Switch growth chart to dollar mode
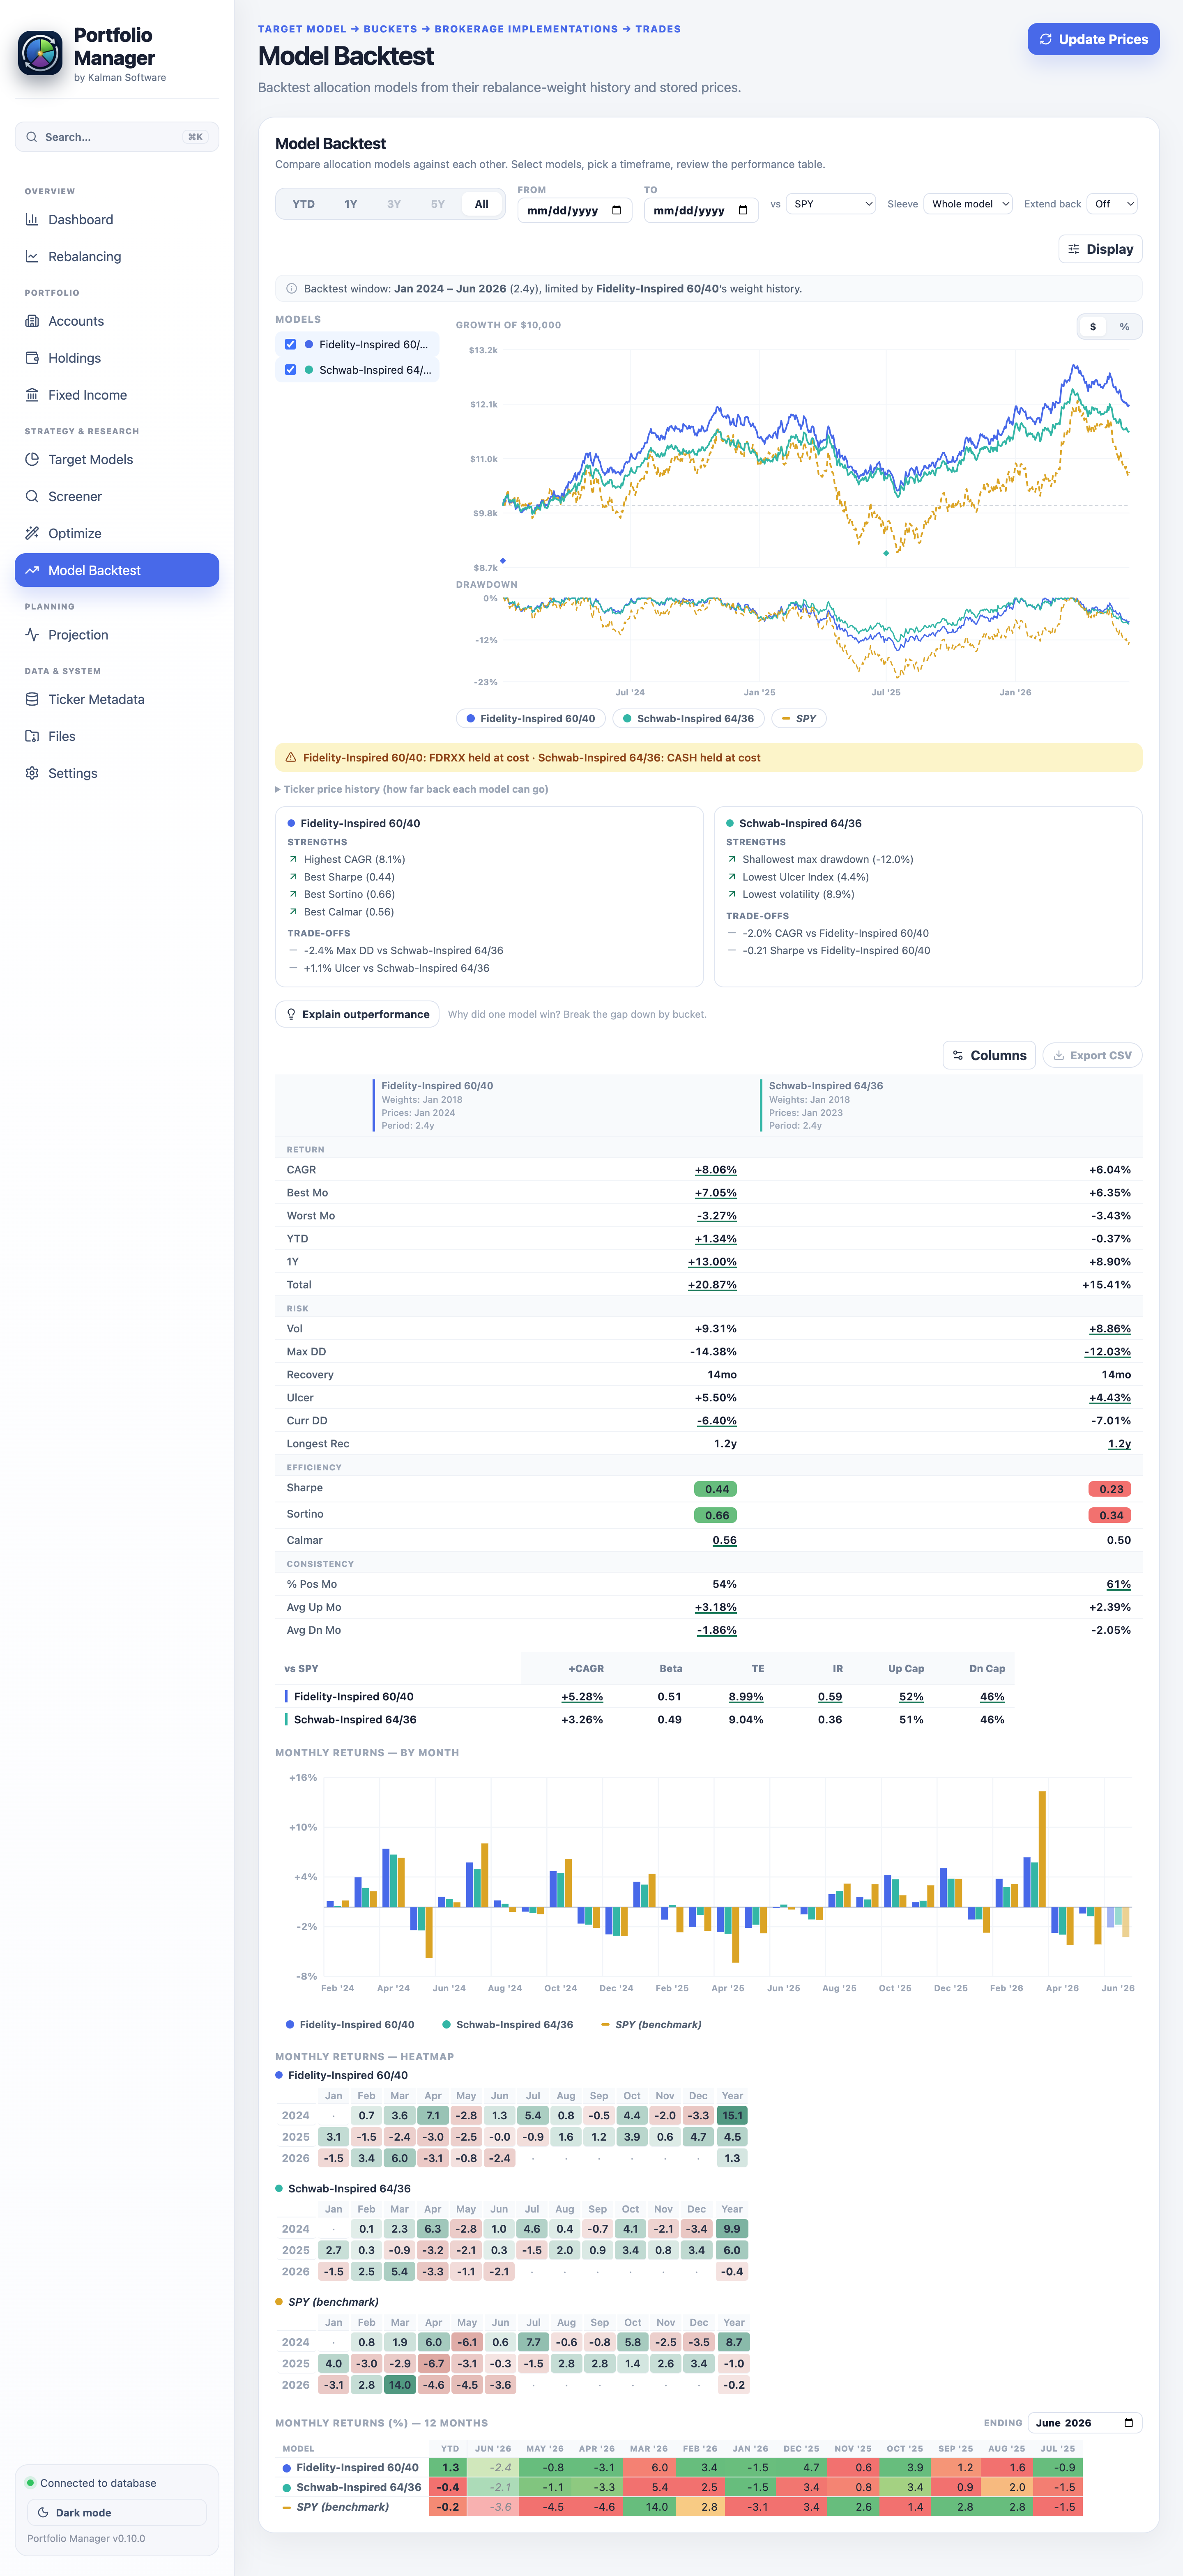Viewport: 1183px width, 2576px height. click(1093, 327)
